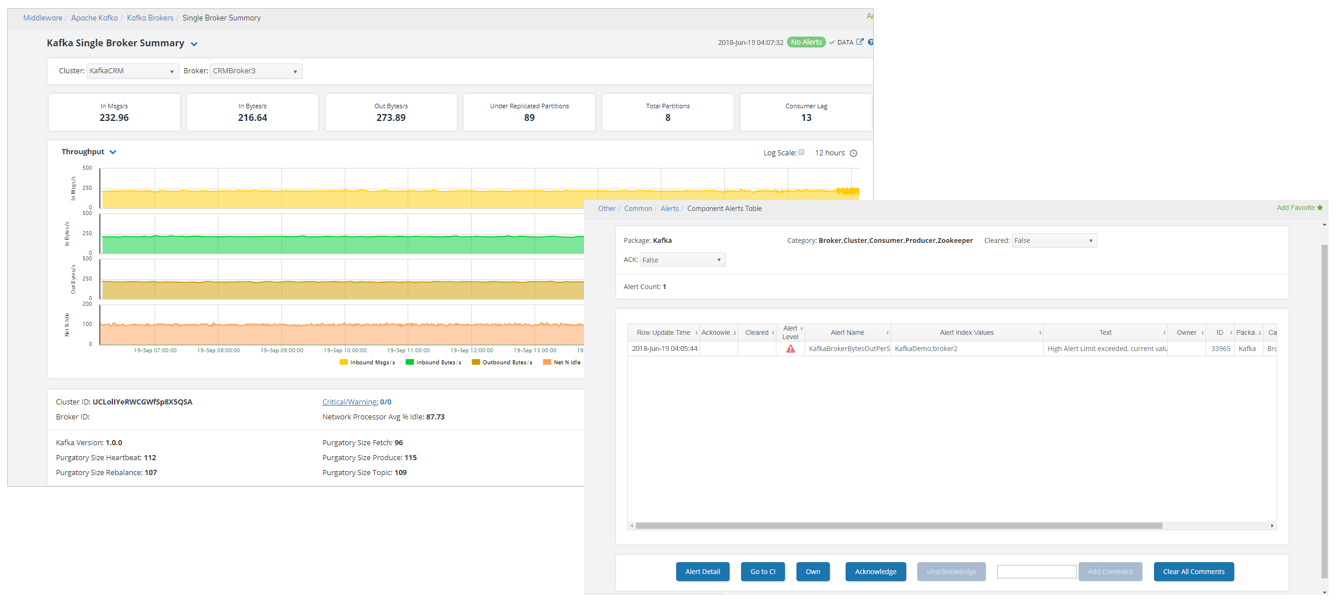Viewport: 1340px width, 612px height.
Task: Click the comment text input field
Action: tap(1037, 571)
